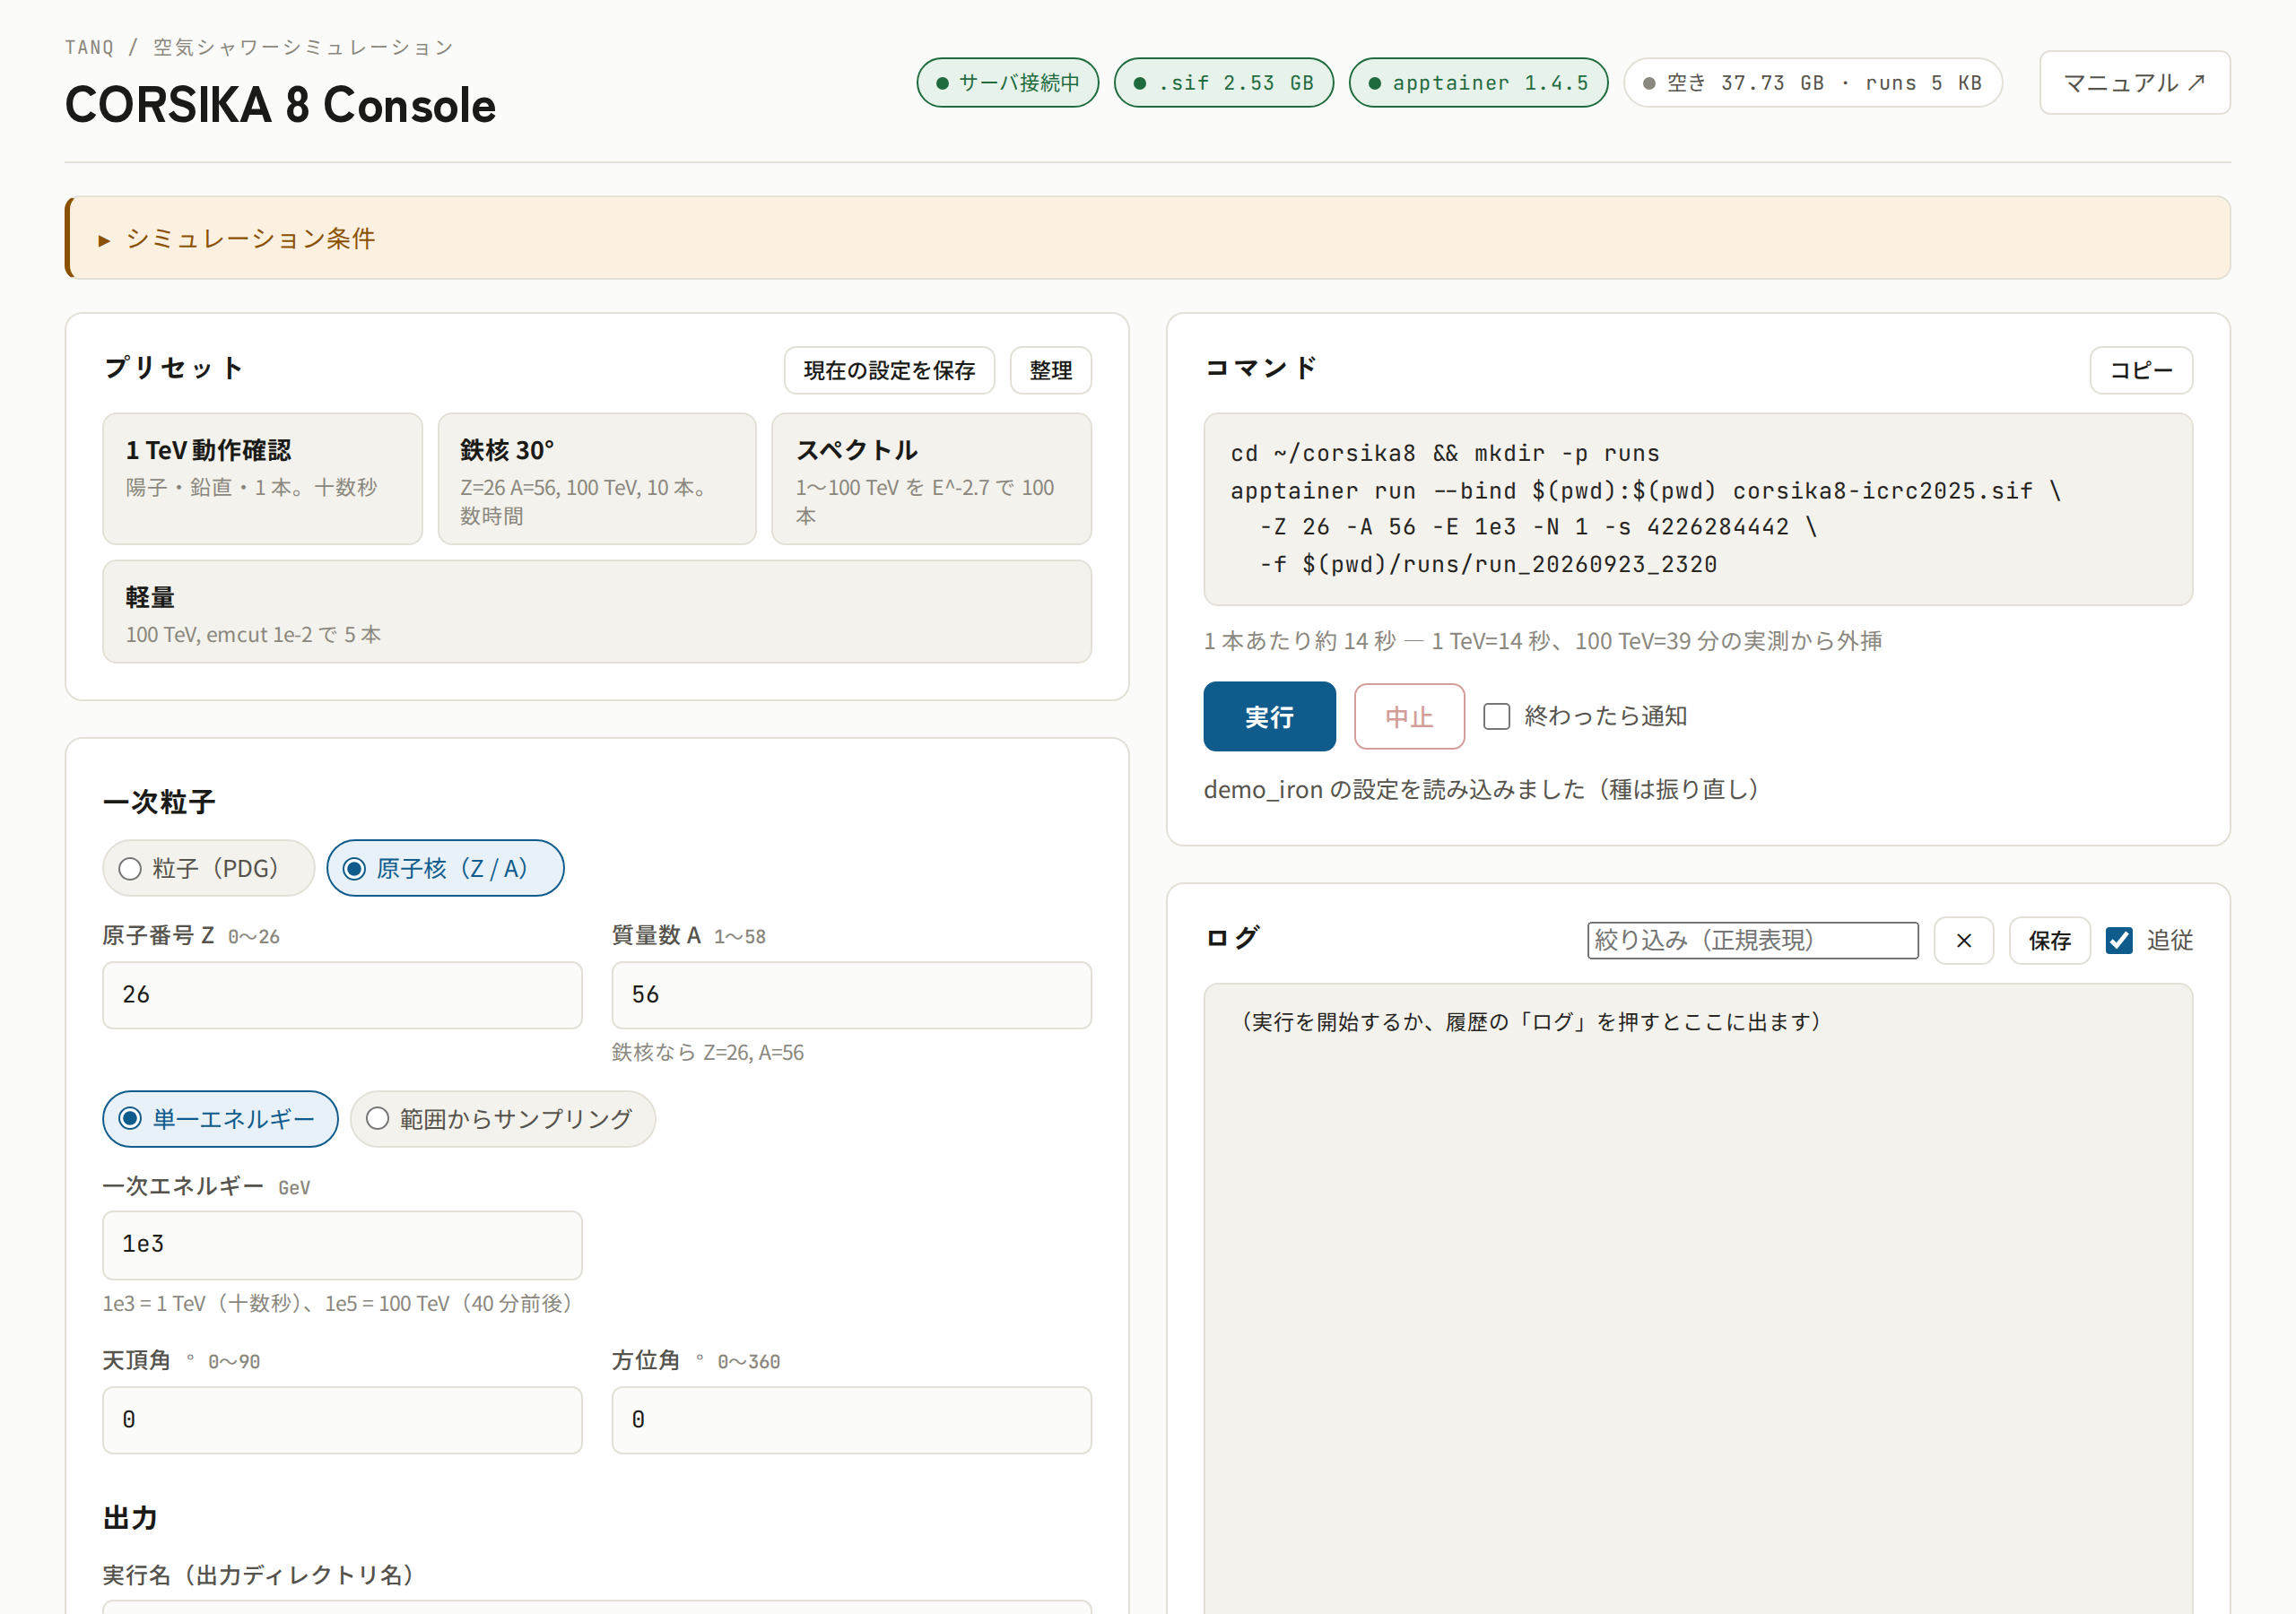Select 原子核（Z / A） radio option
The image size is (2296, 1614).
coord(445,868)
